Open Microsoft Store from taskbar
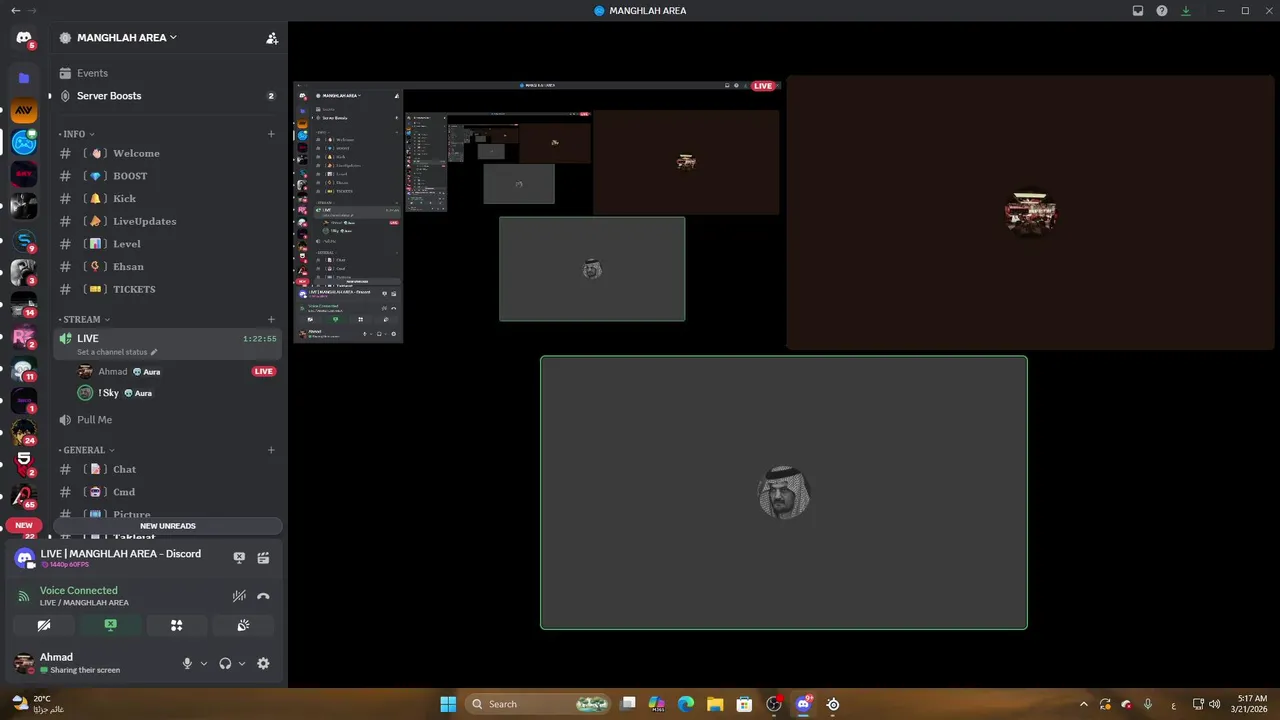 [x=744, y=704]
